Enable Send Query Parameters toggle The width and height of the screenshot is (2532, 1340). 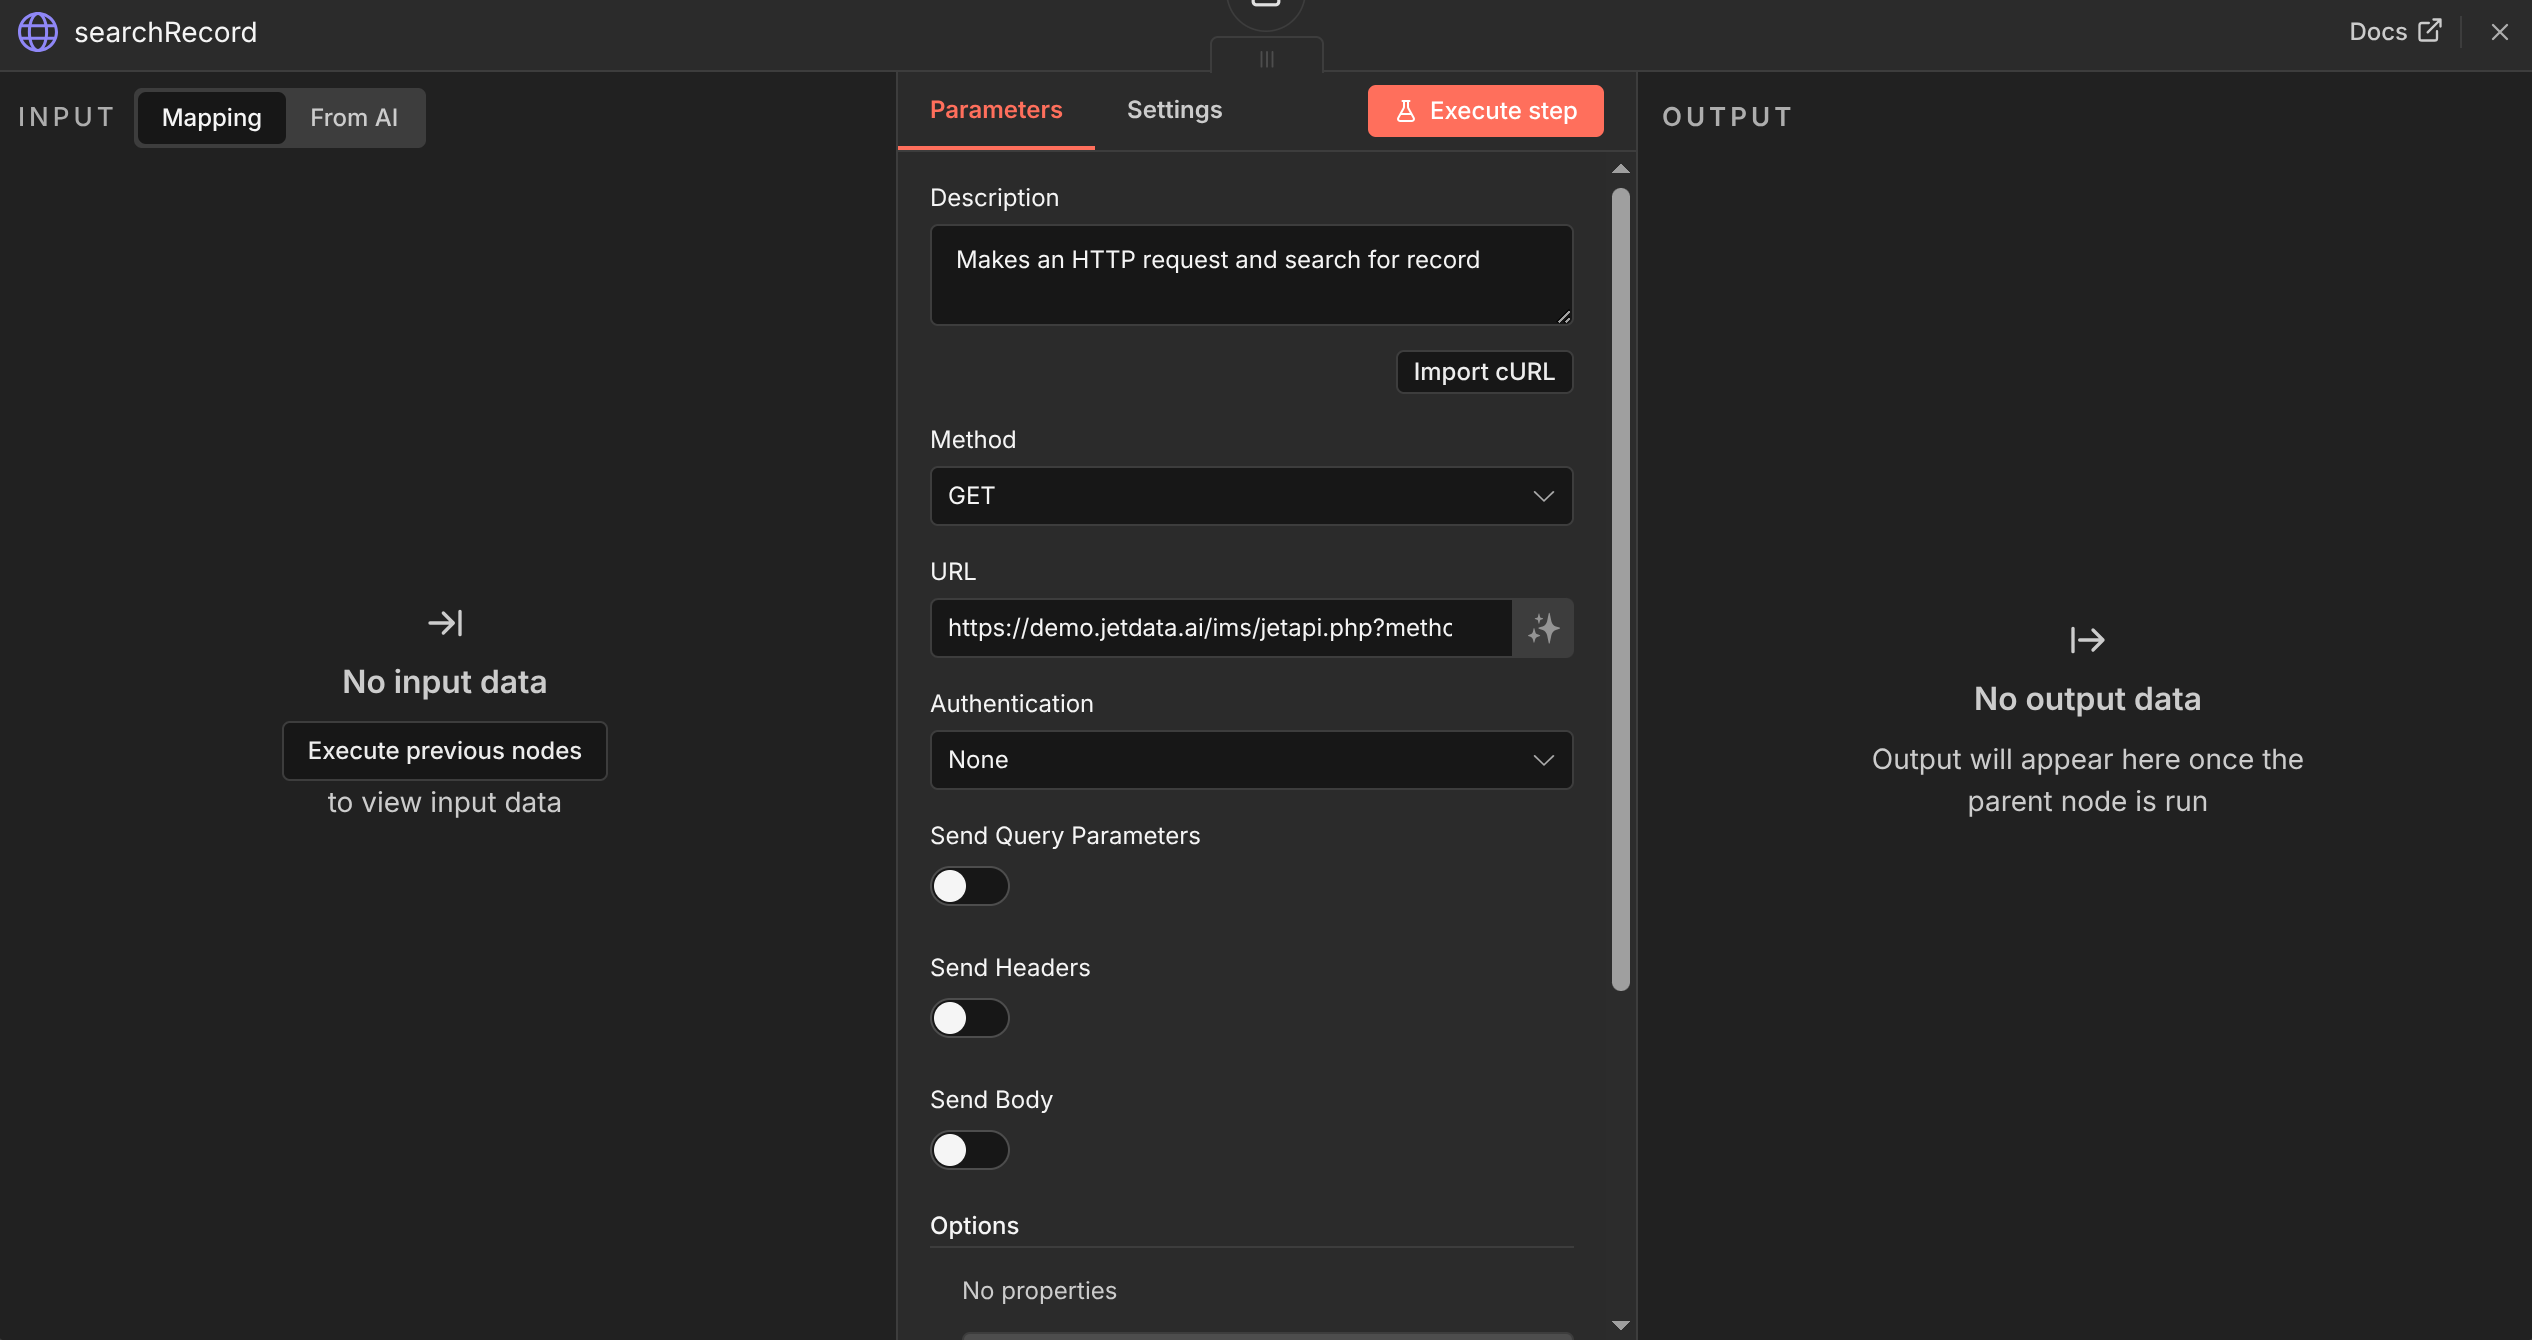coord(969,886)
